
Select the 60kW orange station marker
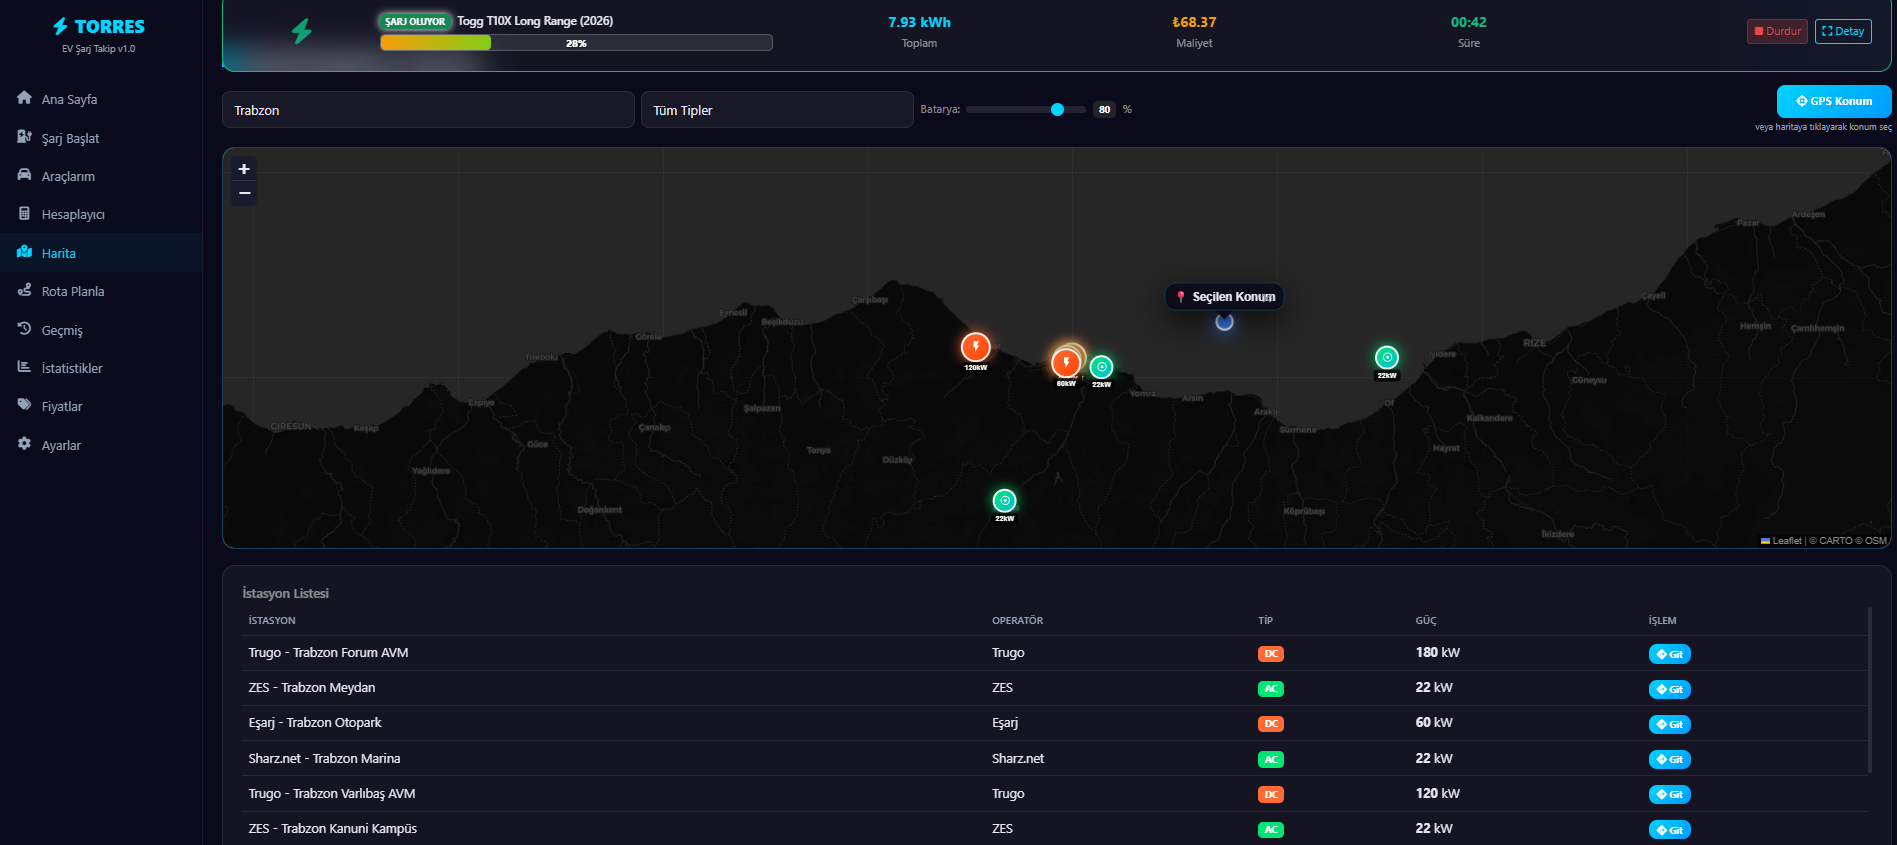[x=1065, y=363]
